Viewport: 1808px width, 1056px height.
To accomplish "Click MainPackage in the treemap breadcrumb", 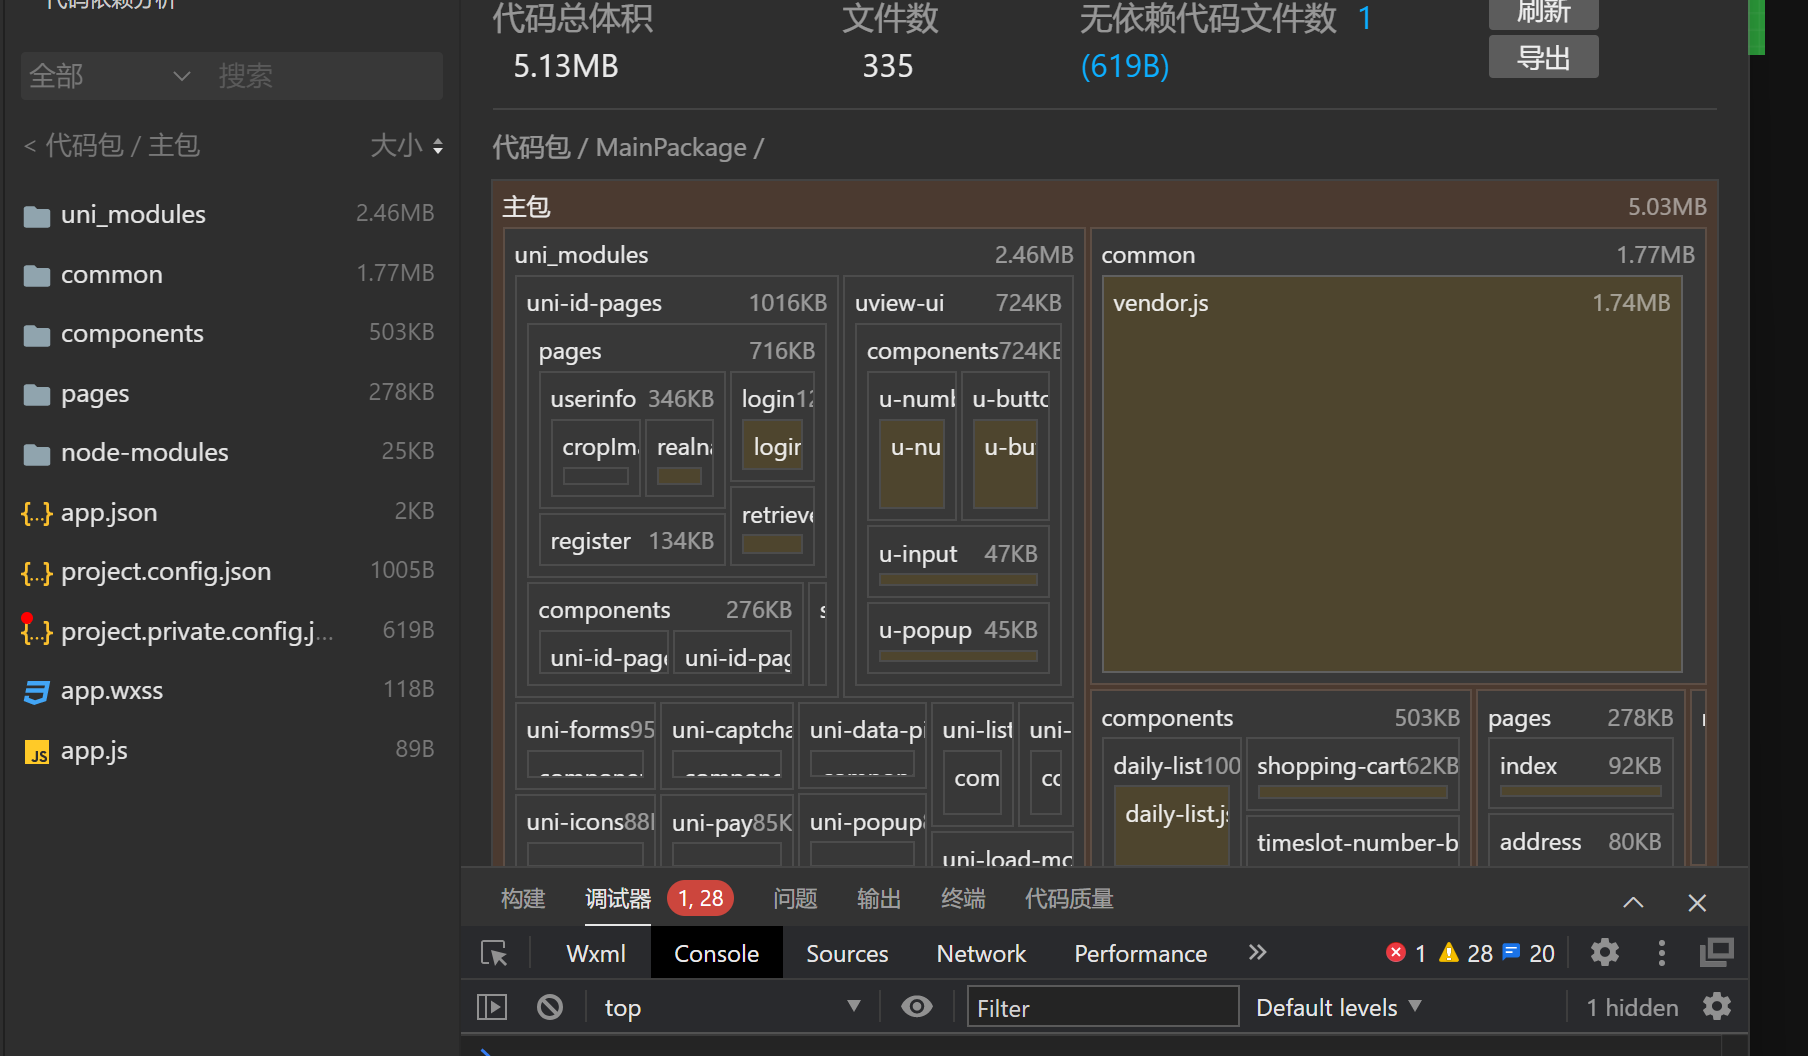I will point(671,147).
